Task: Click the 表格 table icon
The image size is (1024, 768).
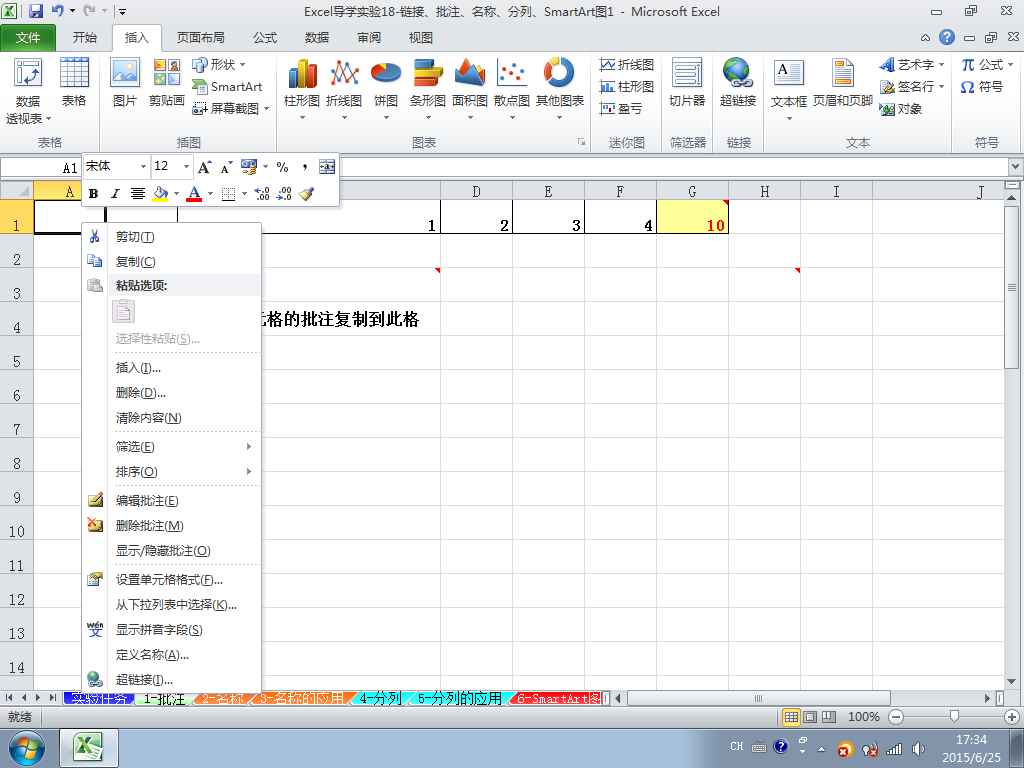Action: (74, 82)
